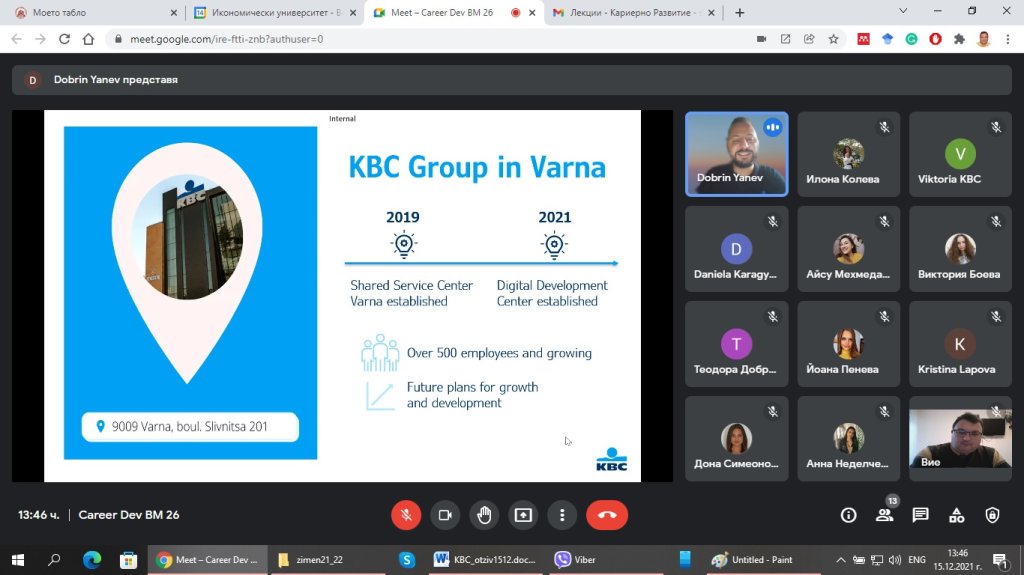This screenshot has width=1024, height=575.
Task: Open the meeting details info icon
Action: (x=848, y=515)
